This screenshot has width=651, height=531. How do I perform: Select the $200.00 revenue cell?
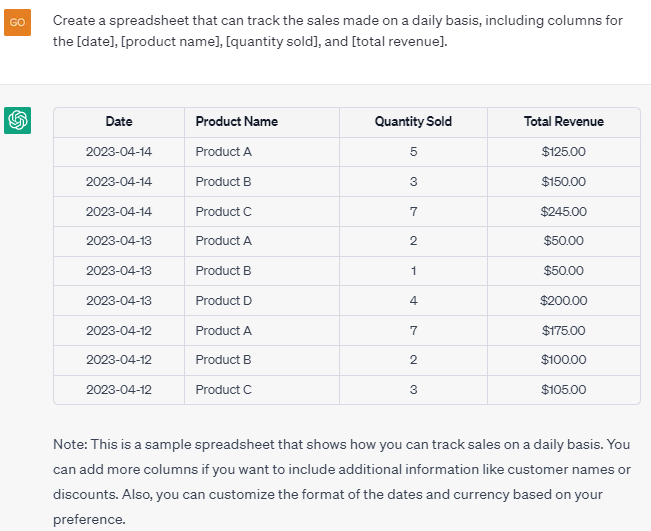564,301
